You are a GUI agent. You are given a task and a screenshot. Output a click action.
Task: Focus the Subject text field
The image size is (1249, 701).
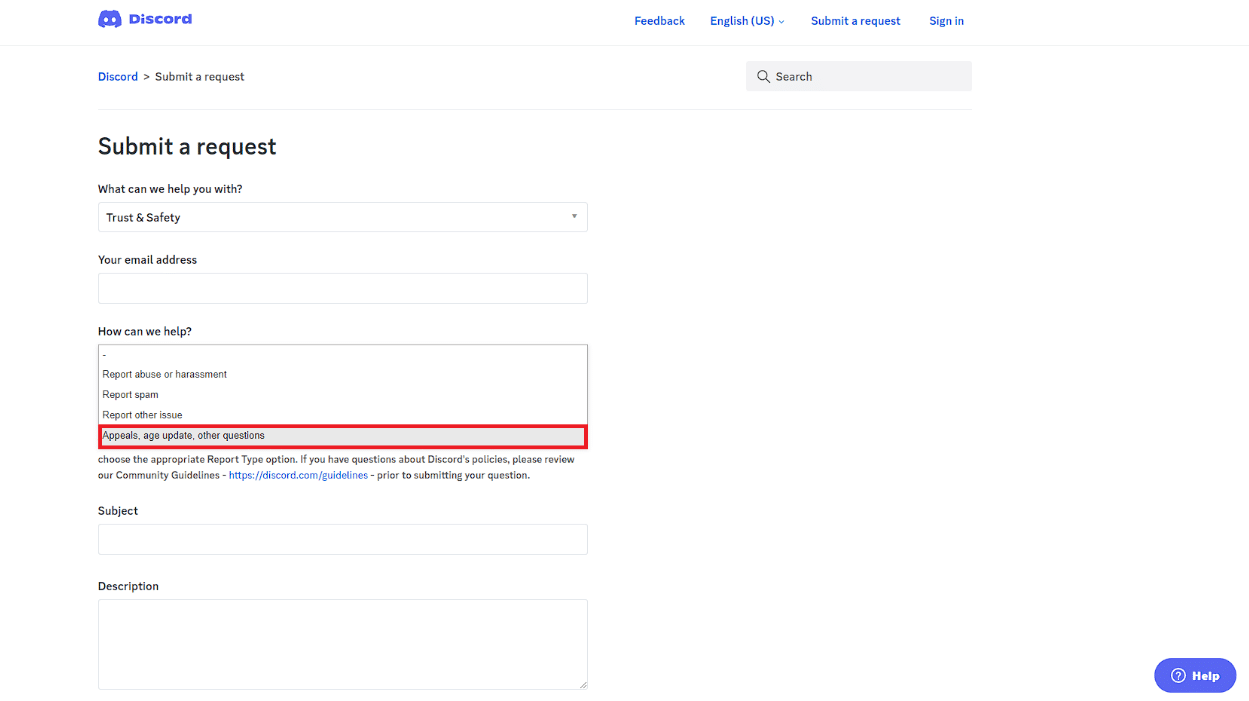pyautogui.click(x=342, y=540)
